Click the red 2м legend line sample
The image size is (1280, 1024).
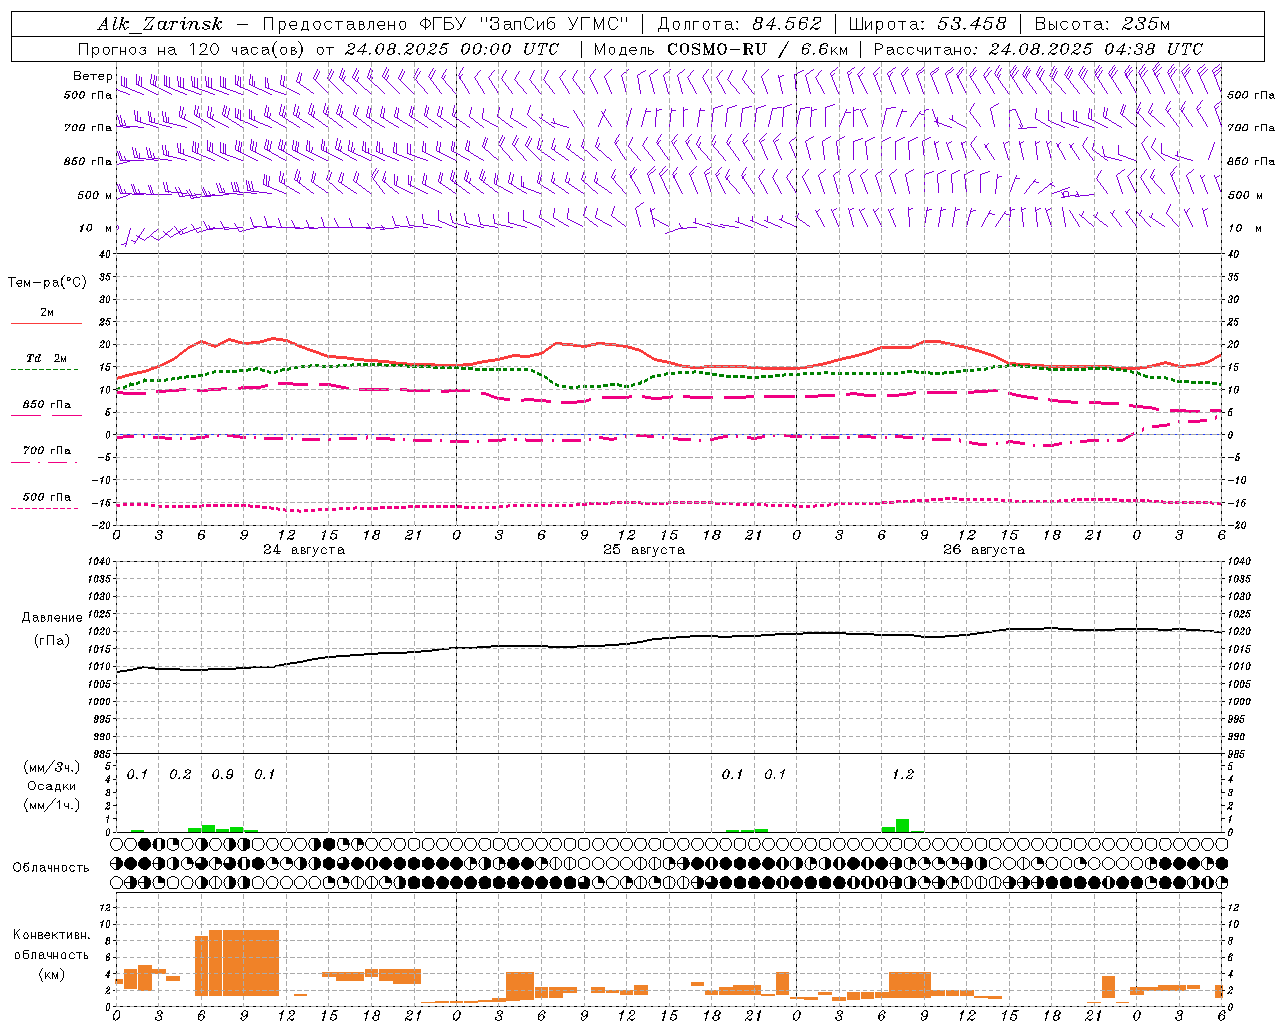(46, 323)
